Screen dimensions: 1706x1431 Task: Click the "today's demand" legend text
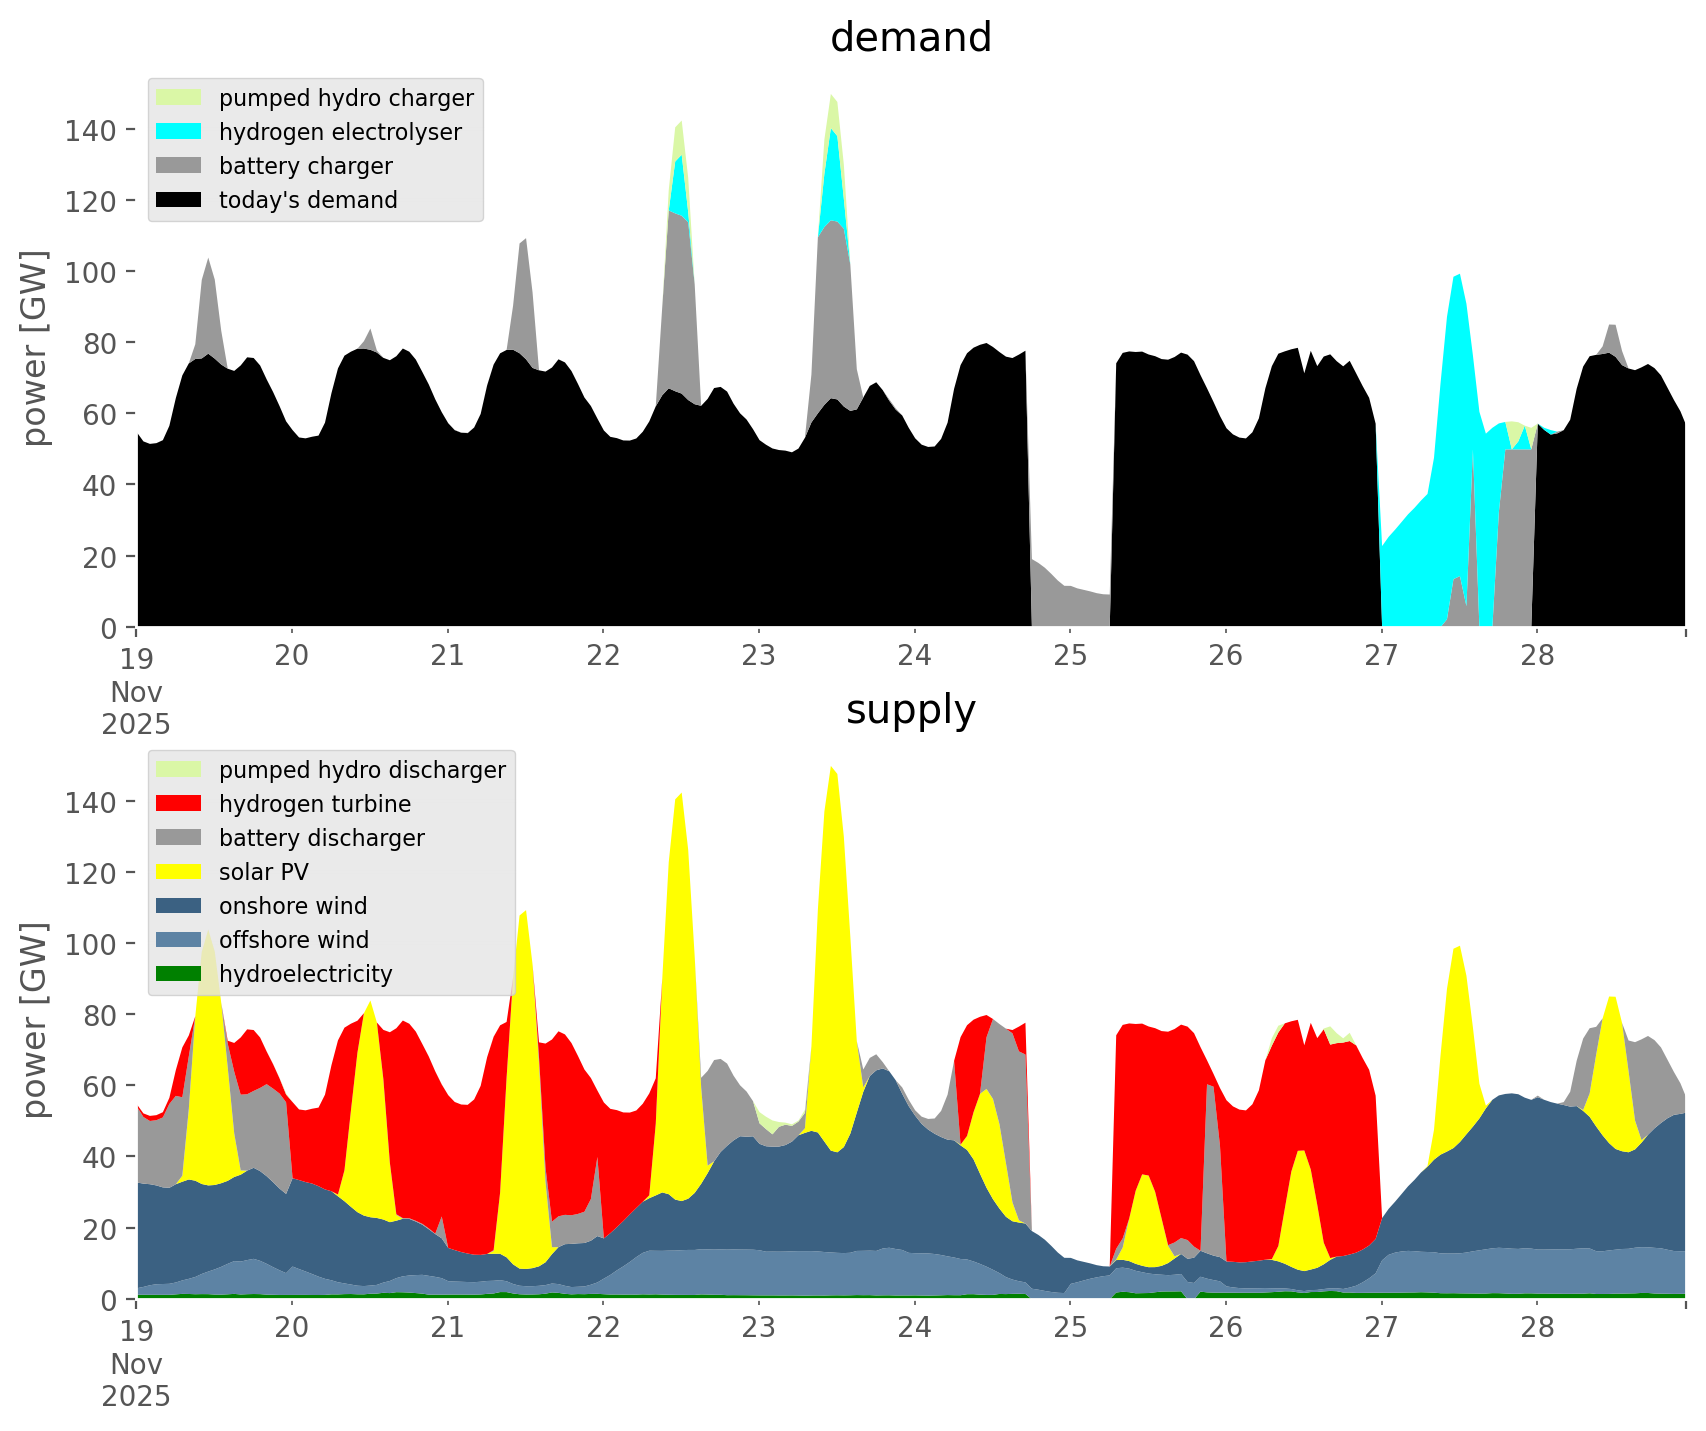pyautogui.click(x=308, y=200)
